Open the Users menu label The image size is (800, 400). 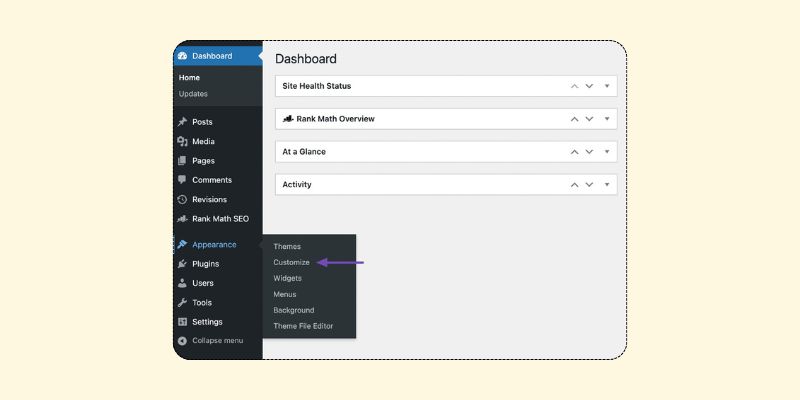pyautogui.click(x=203, y=283)
